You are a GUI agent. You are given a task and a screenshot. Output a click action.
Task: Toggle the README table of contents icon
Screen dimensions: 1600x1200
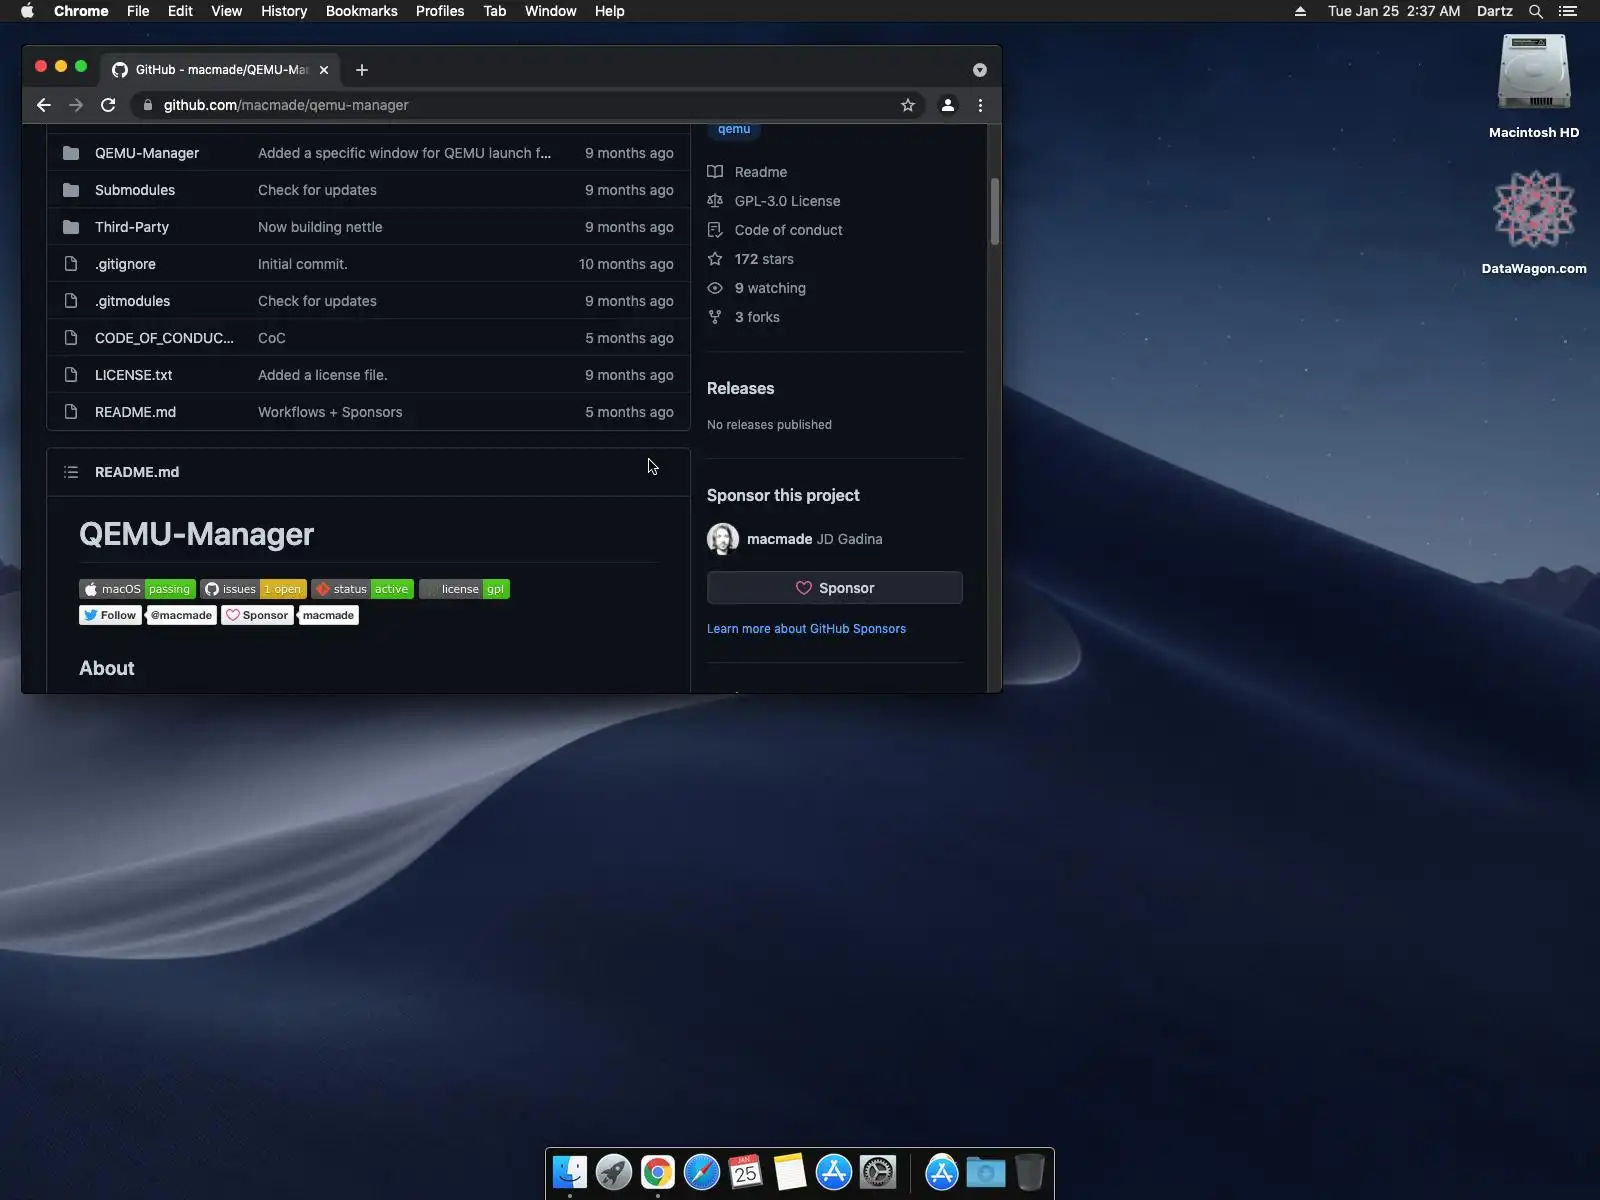[71, 472]
